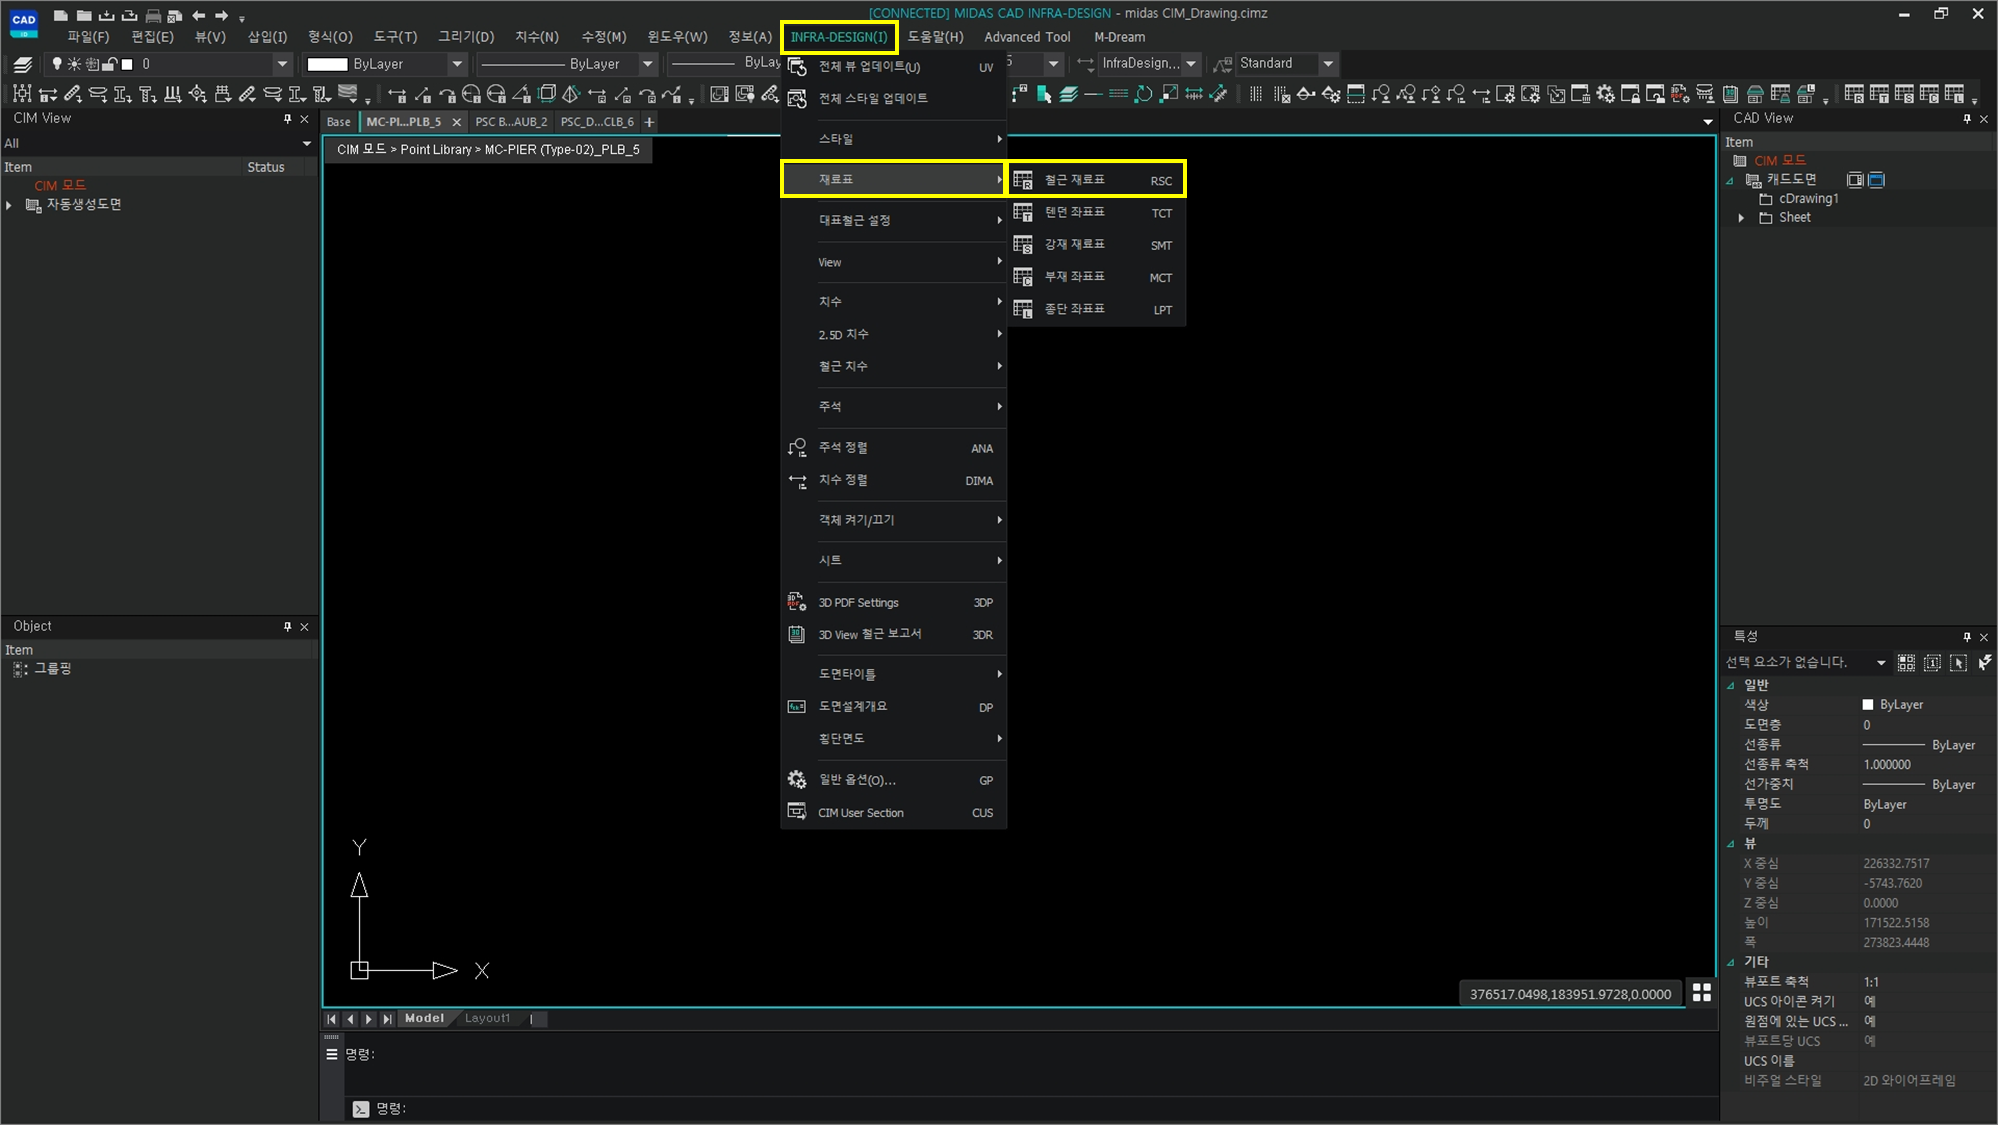
Task: Click the select objects cursor icon in 특성 panel
Action: click(x=1959, y=663)
